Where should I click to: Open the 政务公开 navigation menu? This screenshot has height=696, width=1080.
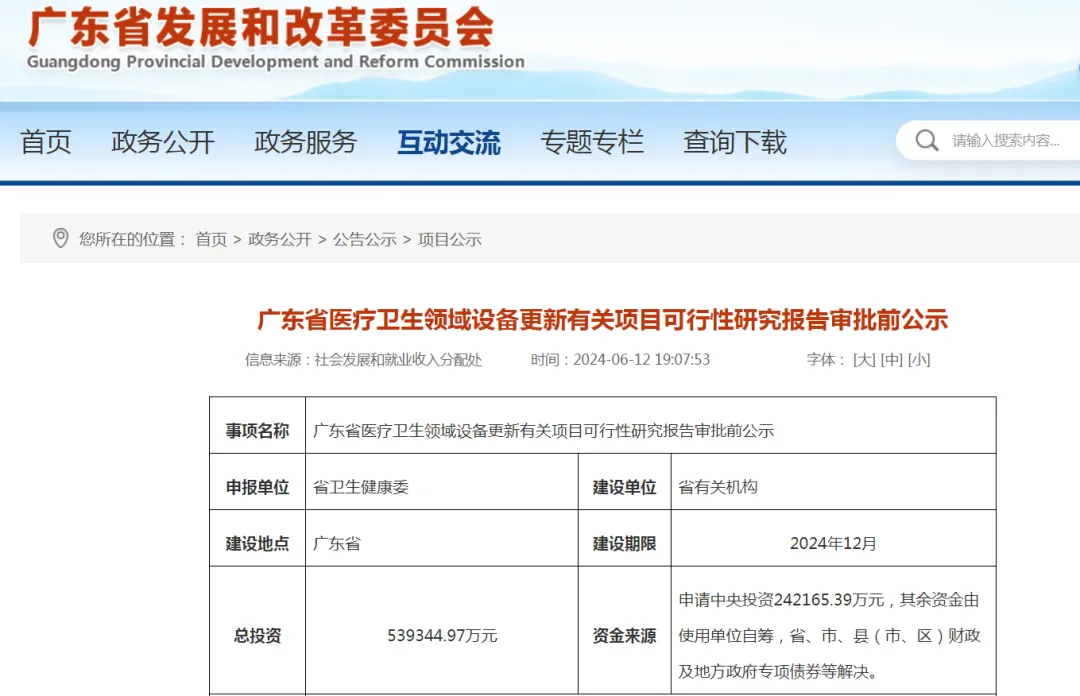click(x=162, y=142)
